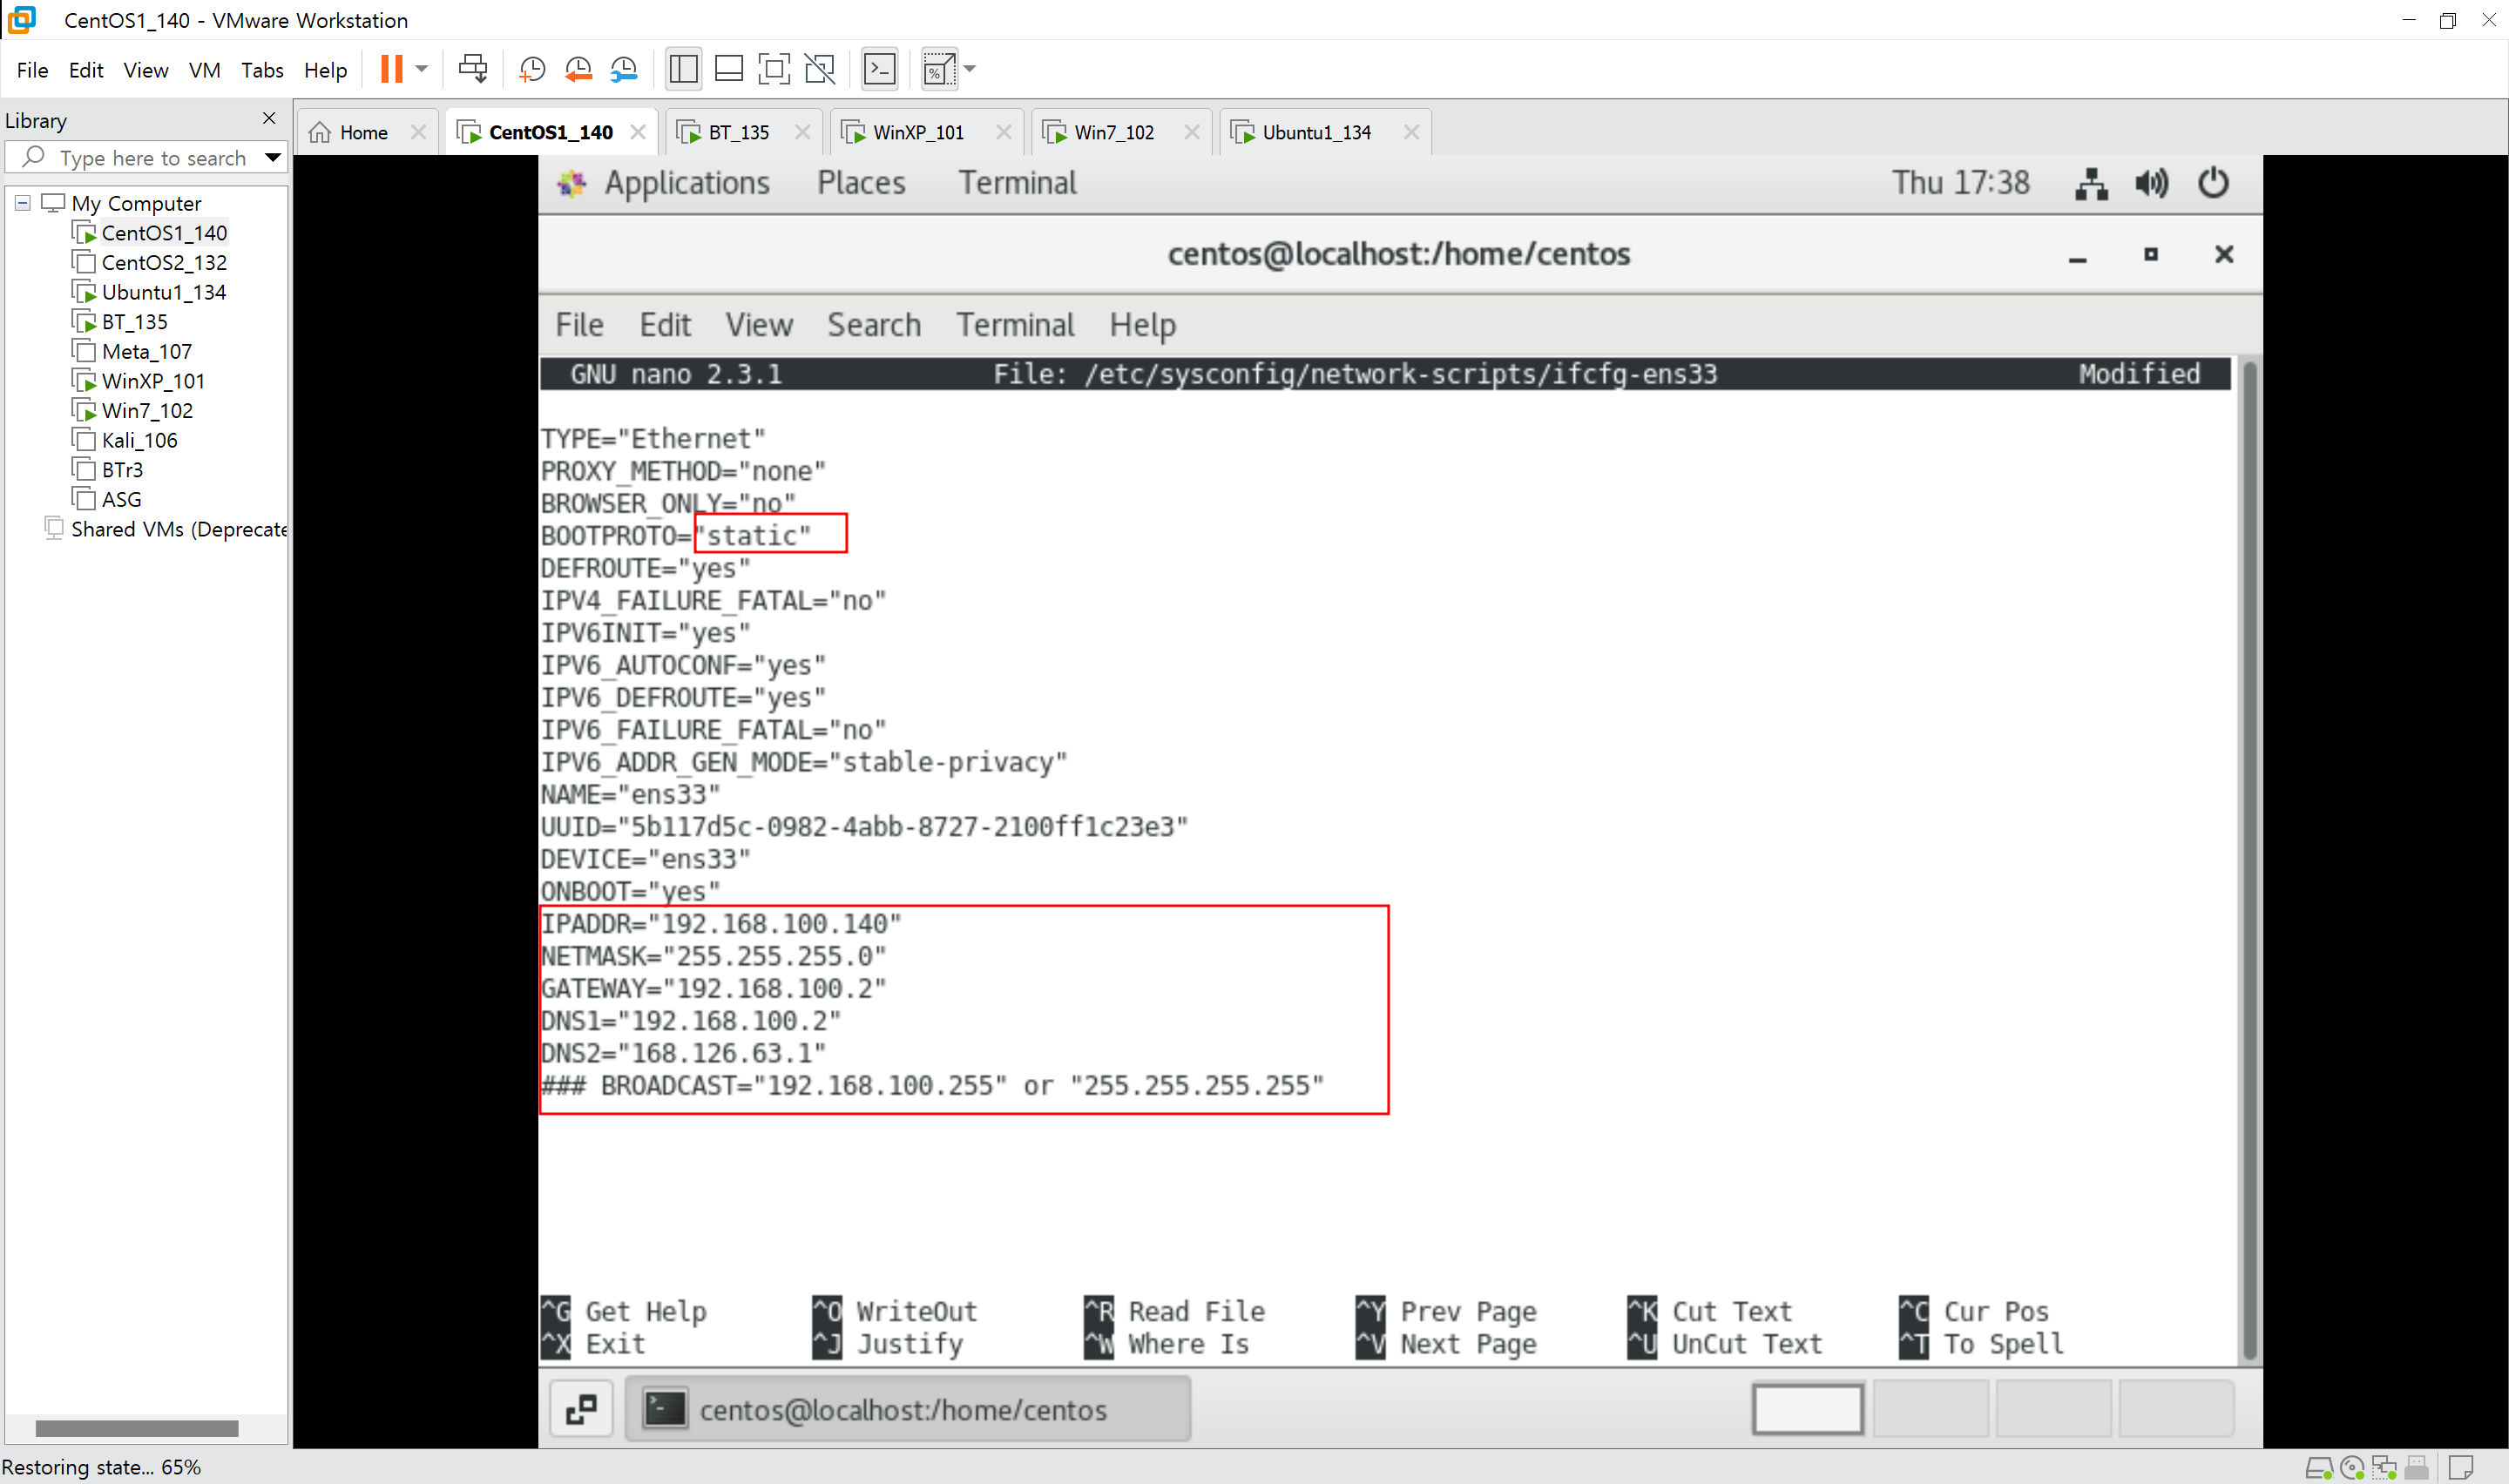The width and height of the screenshot is (2509, 1484).
Task: Open the terminal window Help menu
Action: click(x=1142, y=325)
